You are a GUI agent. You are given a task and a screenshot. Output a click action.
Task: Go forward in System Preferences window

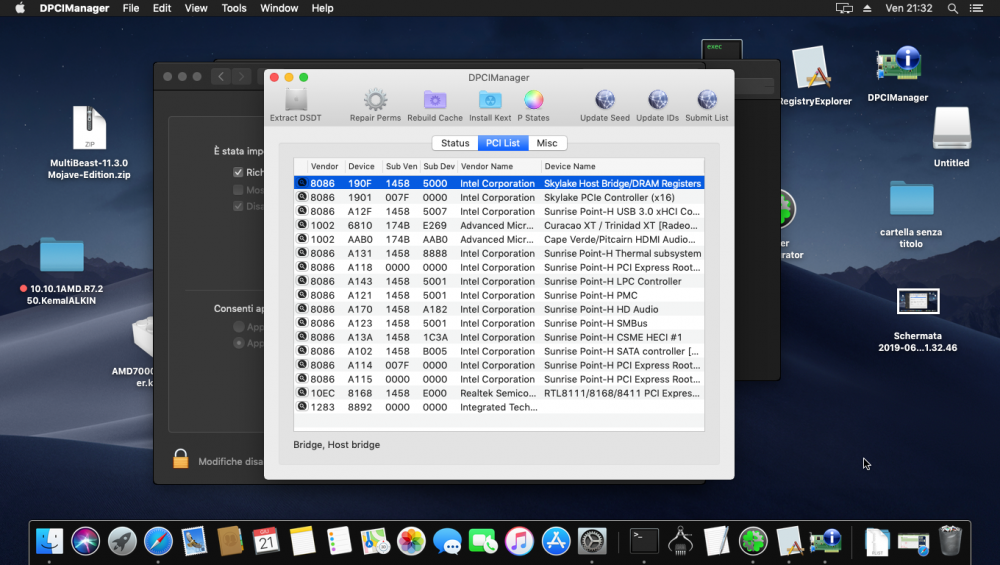click(x=241, y=77)
